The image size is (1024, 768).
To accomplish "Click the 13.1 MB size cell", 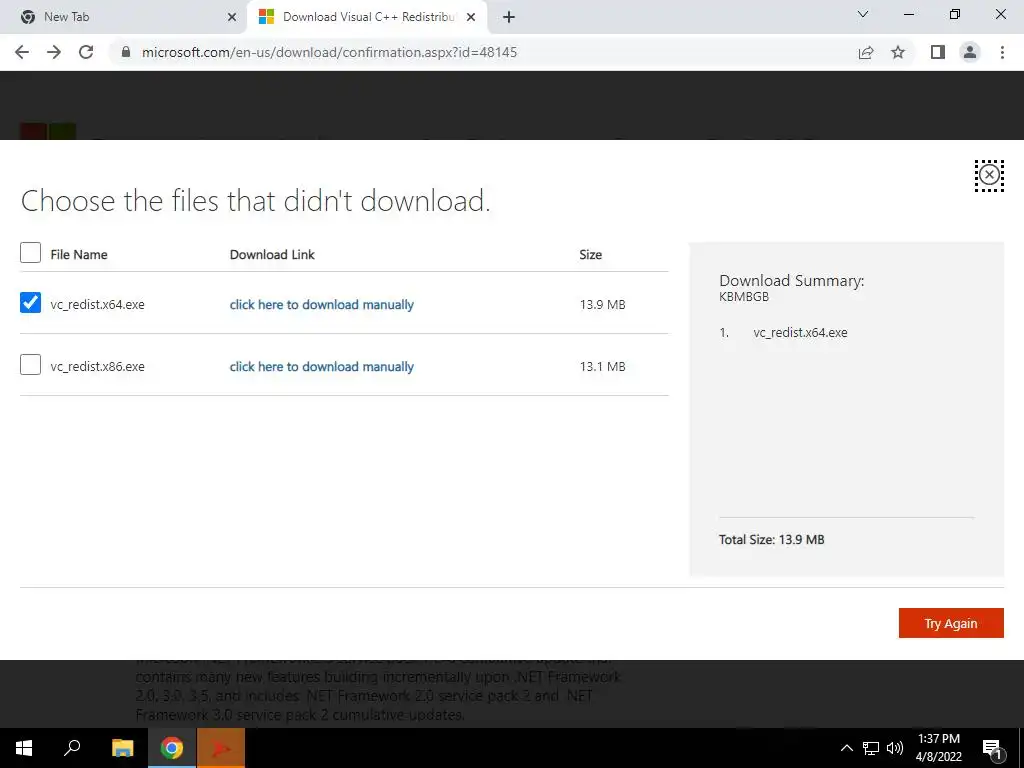I will 602,366.
